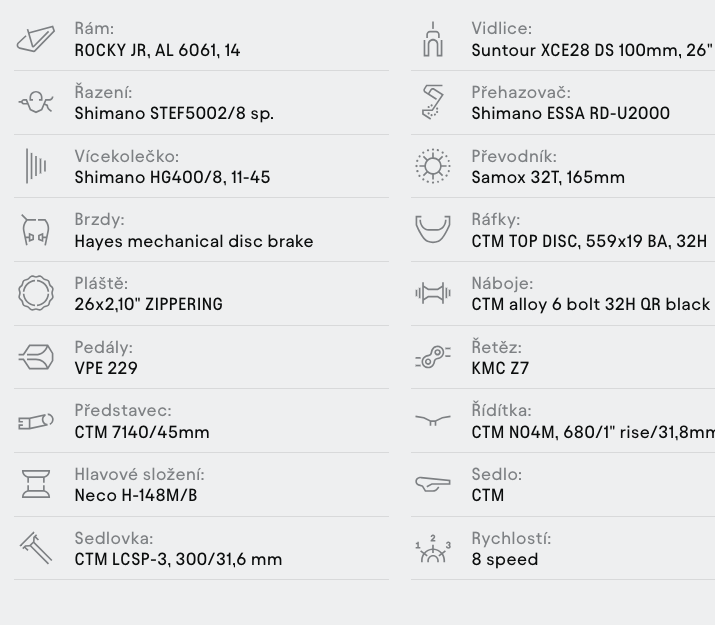715x625 pixels.
Task: Click the pedal icon next to Pedály
Action: [x=36, y=357]
